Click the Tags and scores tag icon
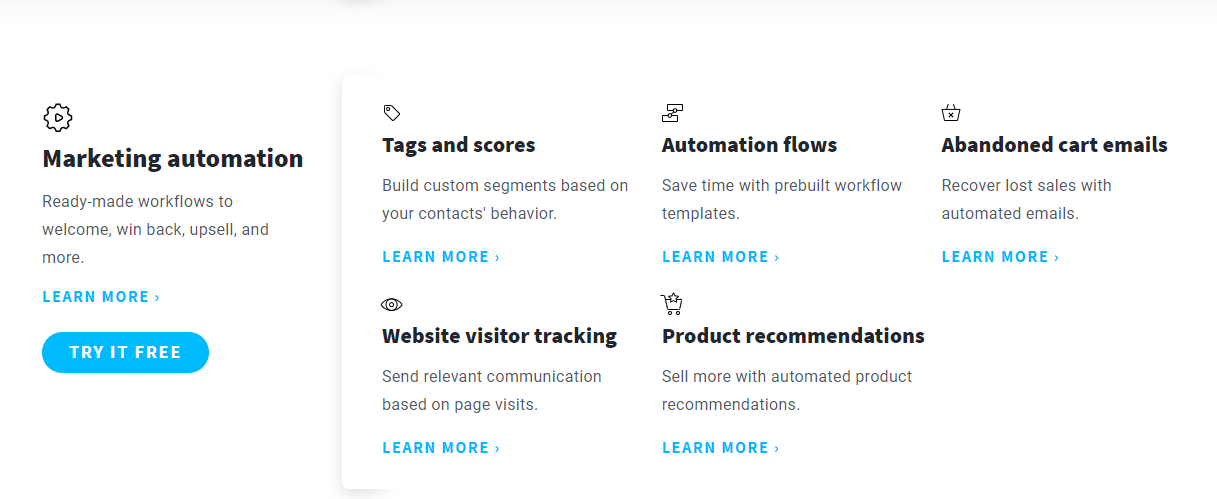This screenshot has width=1217, height=499. coord(392,113)
